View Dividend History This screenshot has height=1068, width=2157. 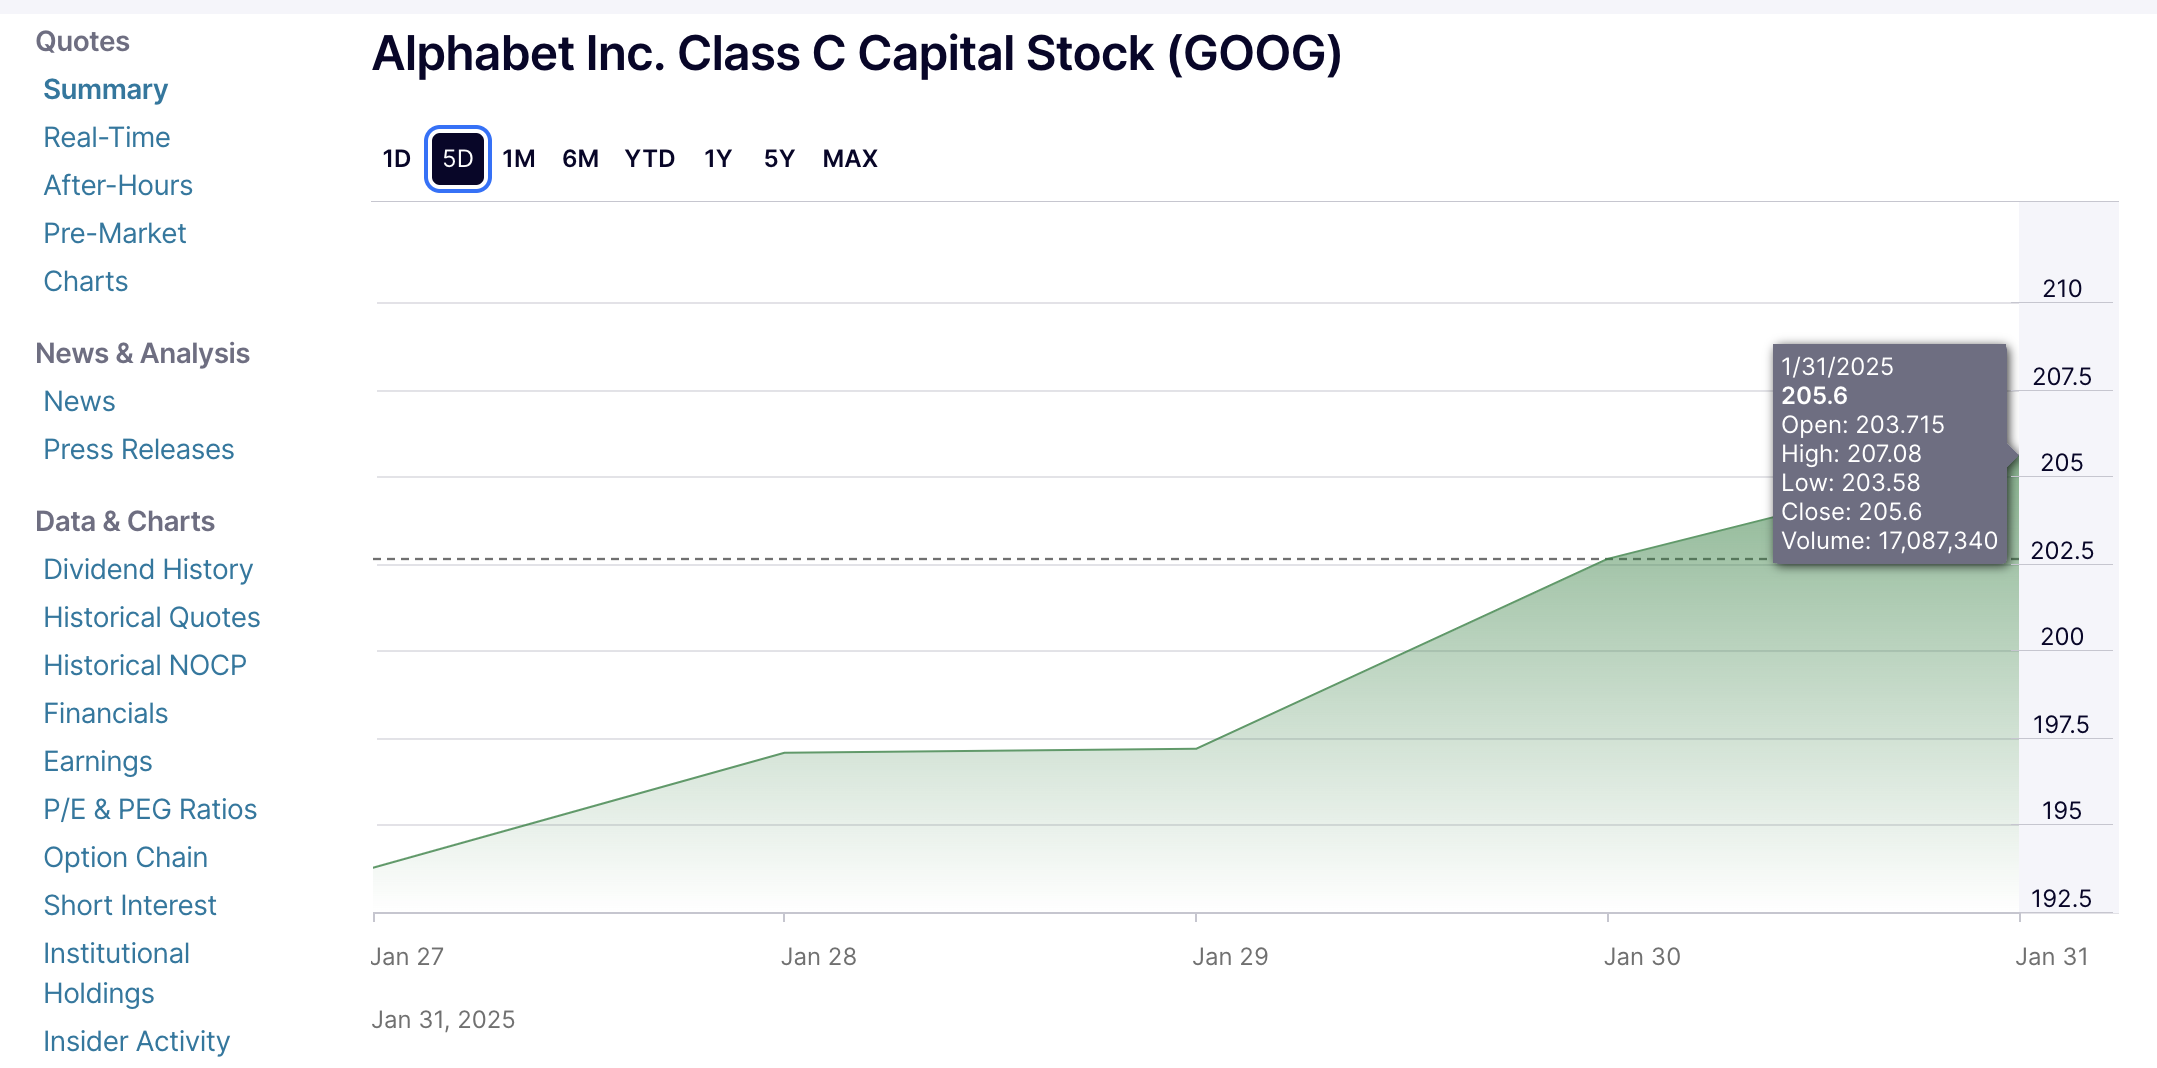click(x=148, y=569)
